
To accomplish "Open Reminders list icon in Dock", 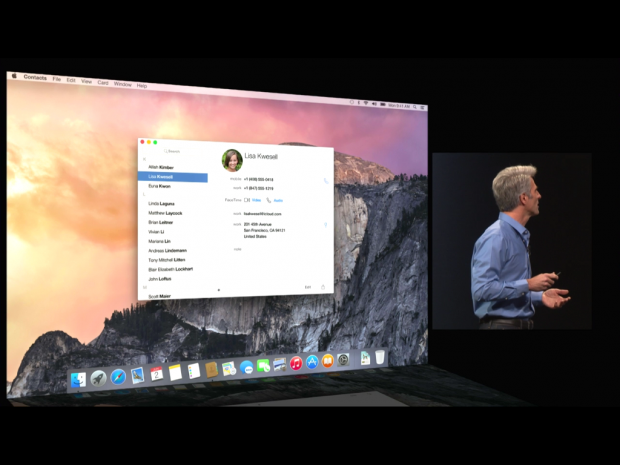I will tap(194, 371).
